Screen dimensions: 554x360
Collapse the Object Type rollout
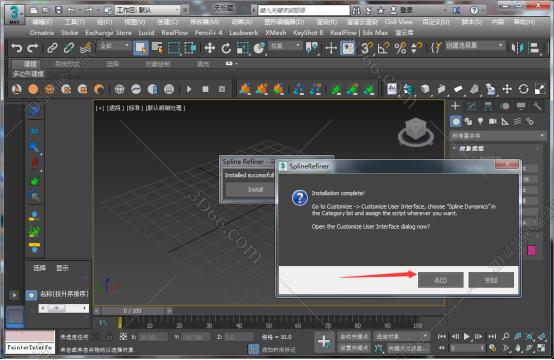[471, 148]
